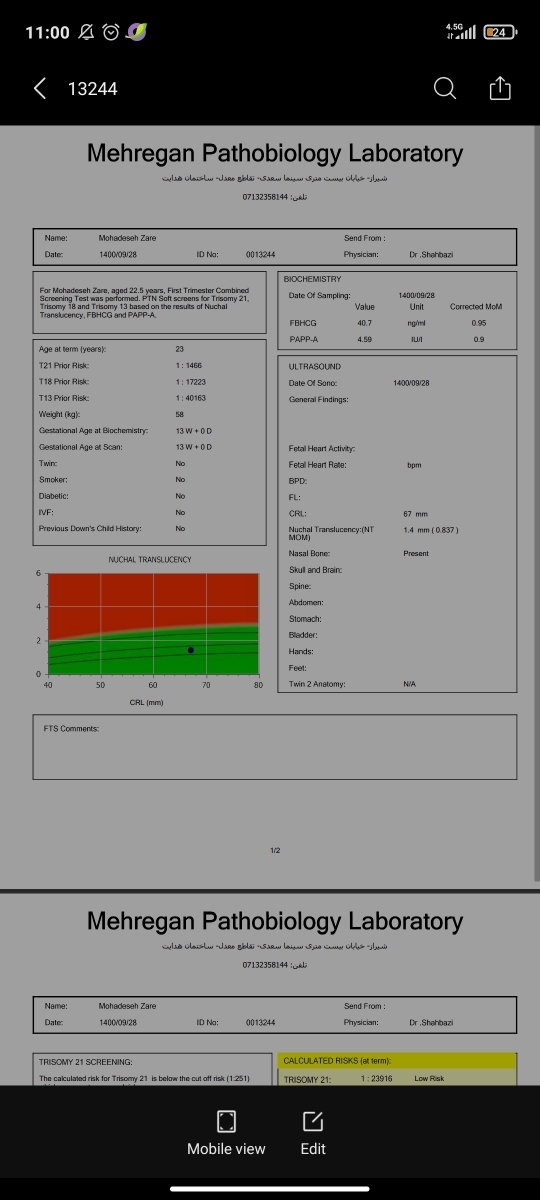This screenshot has width=540, height=1200.
Task: Tap the document title 13244
Action: pos(92,89)
